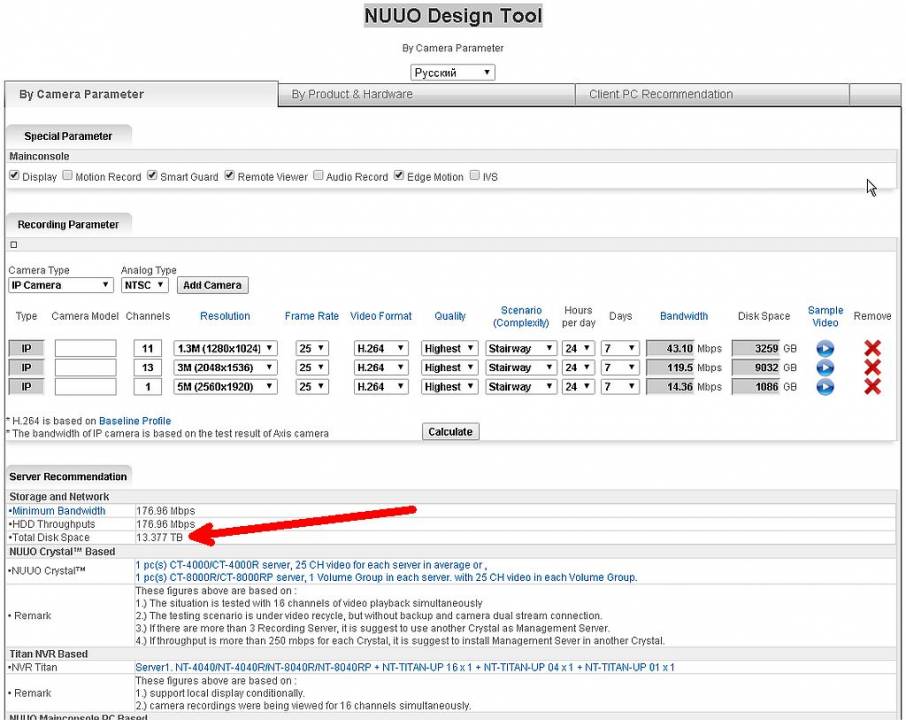Viewport: 906px width, 720px height.
Task: Click the Channels field containing 13
Action: pos(147,368)
